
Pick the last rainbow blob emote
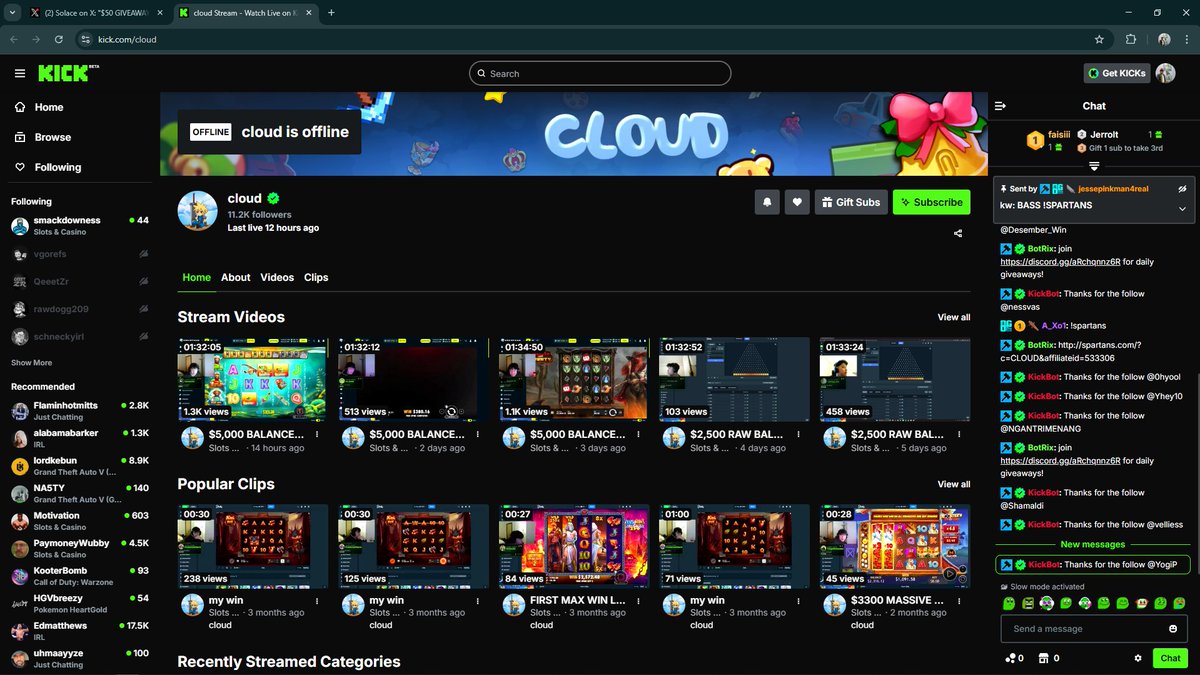pos(1180,604)
